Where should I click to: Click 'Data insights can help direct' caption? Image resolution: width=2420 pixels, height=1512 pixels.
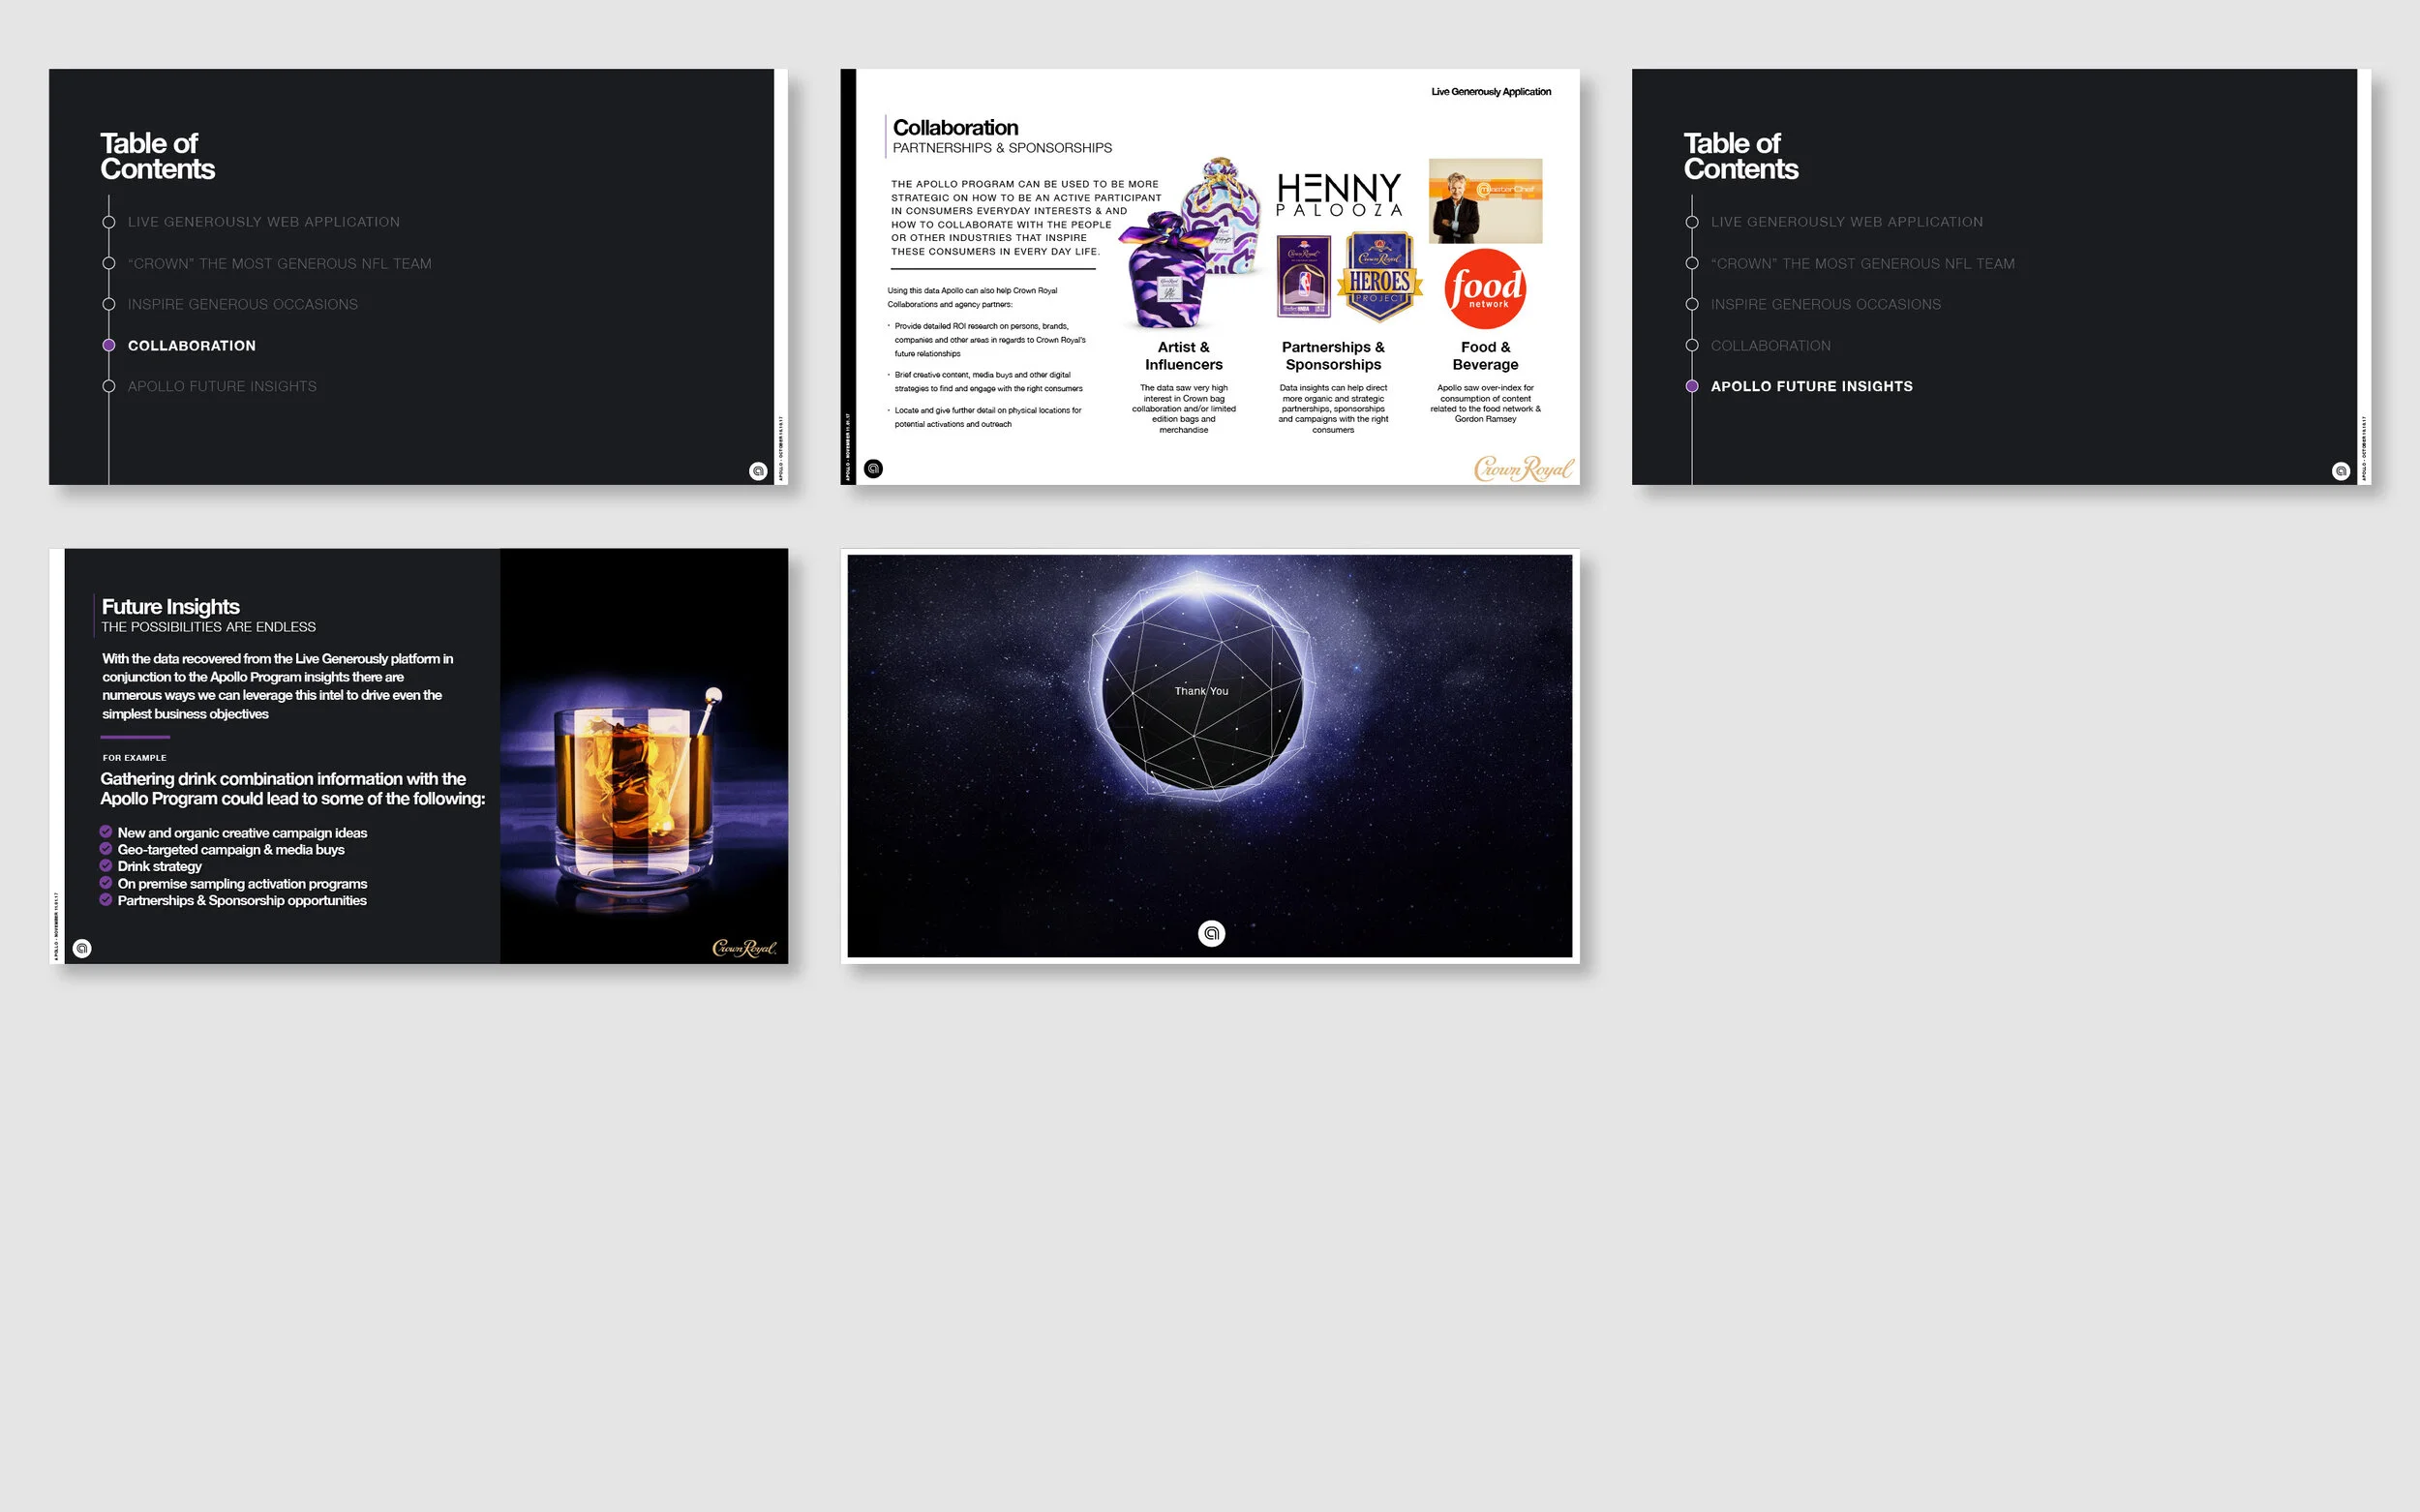tap(1333, 408)
